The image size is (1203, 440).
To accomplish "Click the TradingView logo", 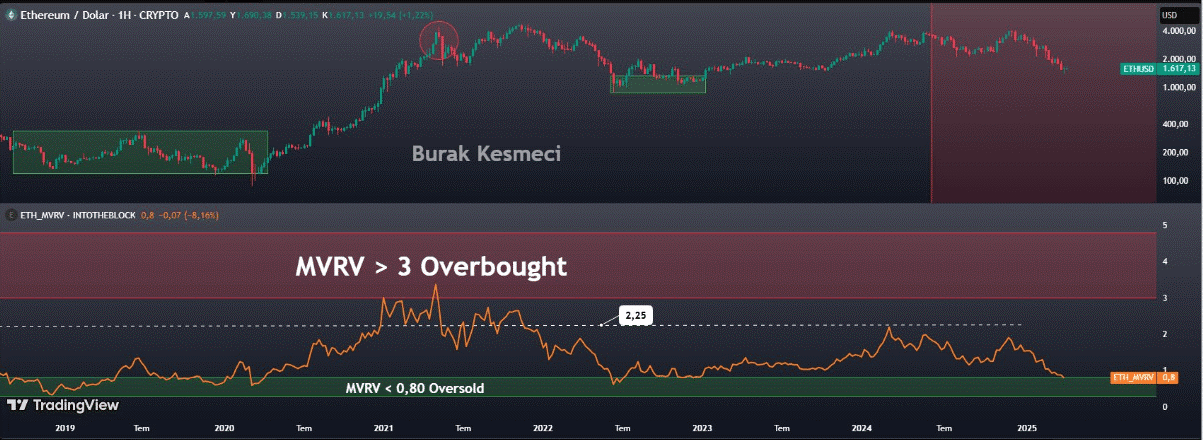I will 62,405.
